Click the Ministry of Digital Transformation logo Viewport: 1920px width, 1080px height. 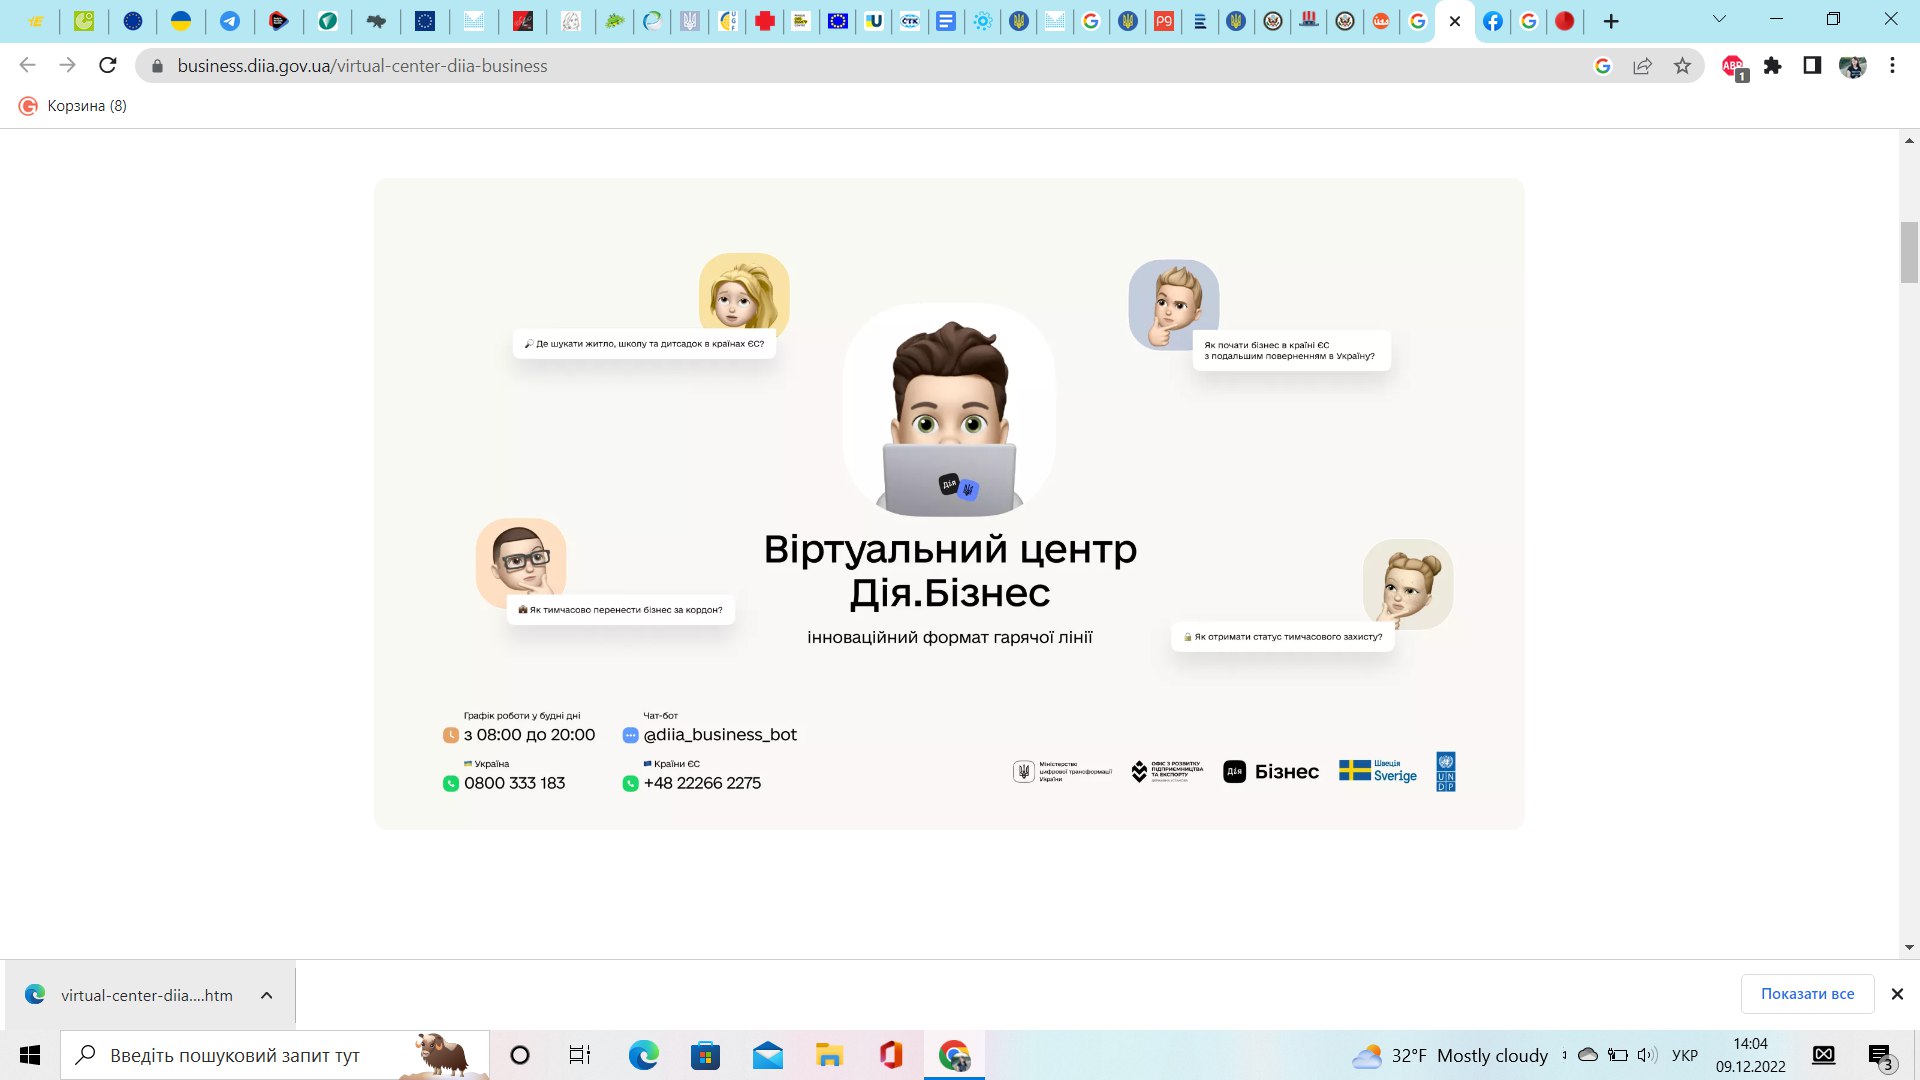point(1062,772)
